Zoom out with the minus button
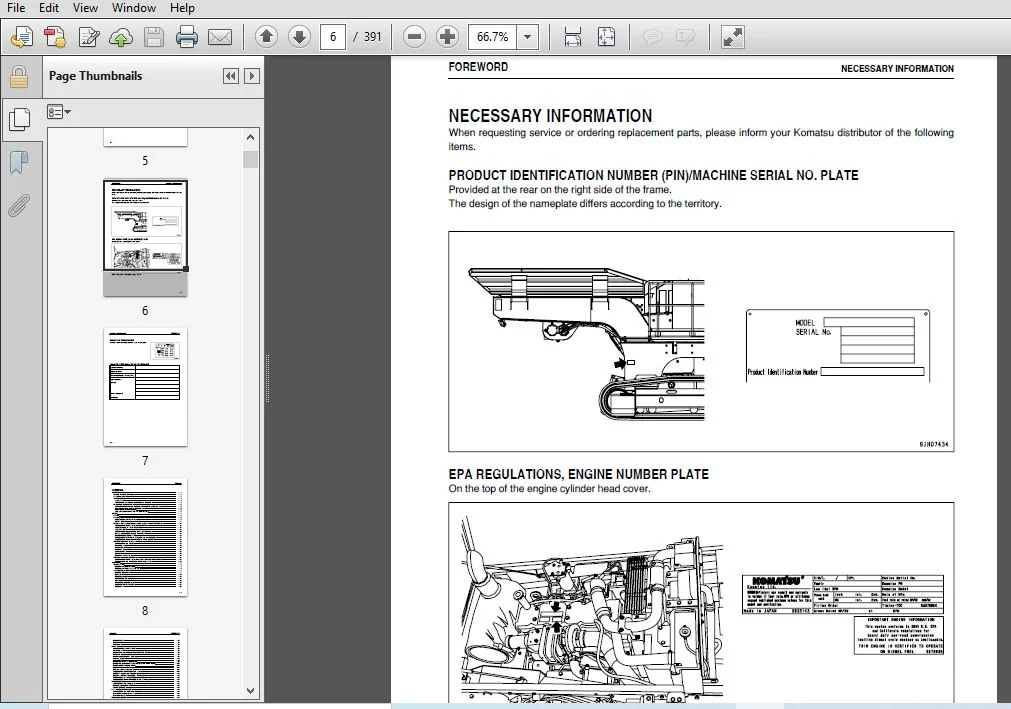Image resolution: width=1011 pixels, height=709 pixels. [415, 37]
